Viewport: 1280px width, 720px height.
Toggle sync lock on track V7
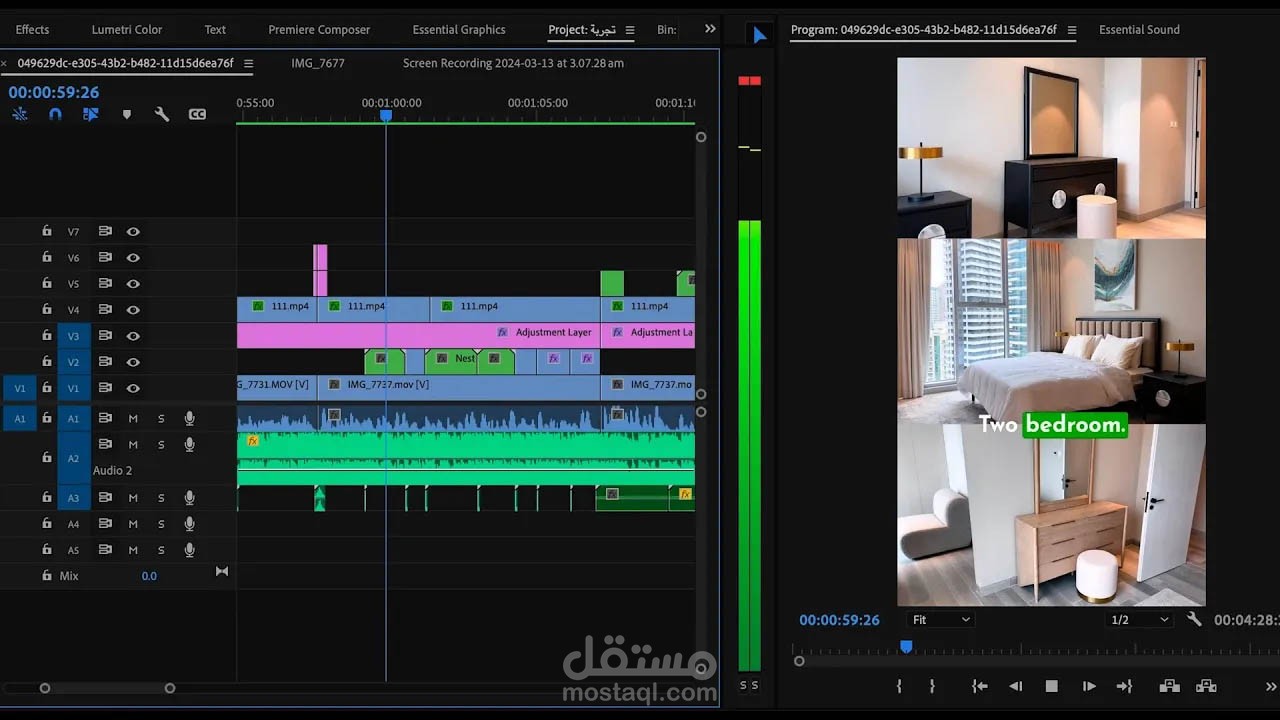click(x=105, y=231)
